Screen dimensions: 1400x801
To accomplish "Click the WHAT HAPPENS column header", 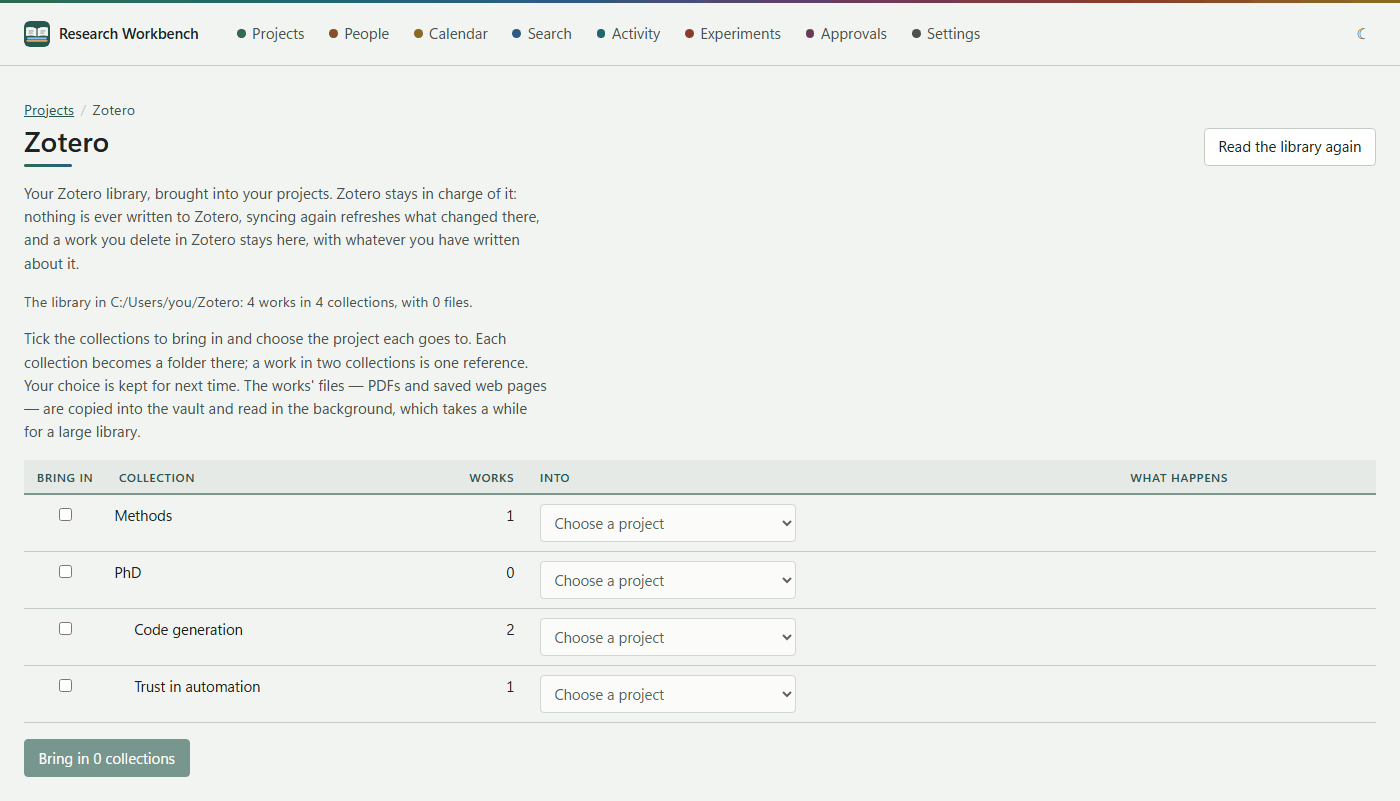I will [1179, 478].
